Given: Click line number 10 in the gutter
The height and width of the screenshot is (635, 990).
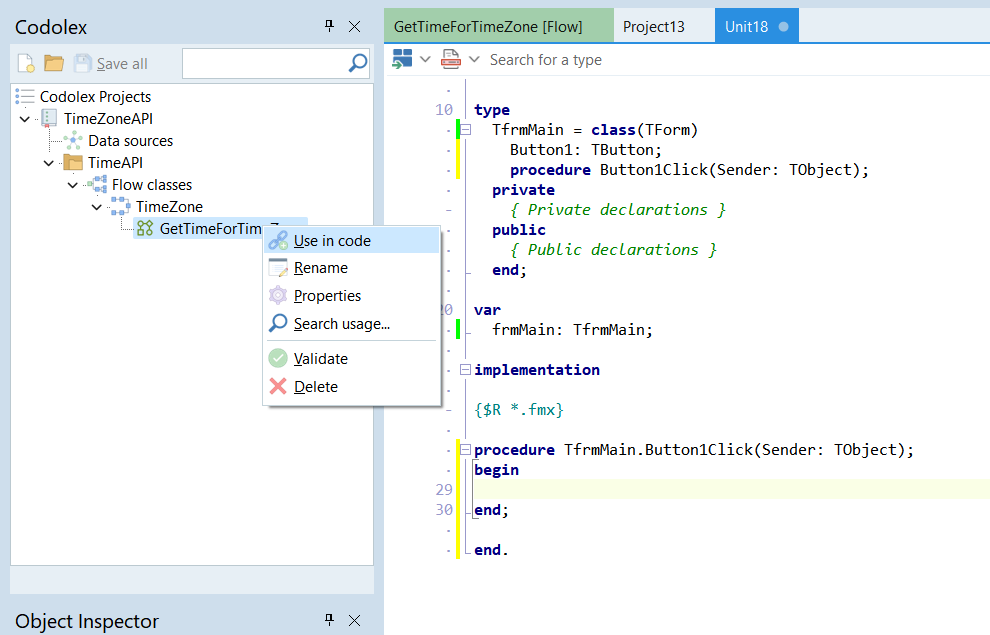Looking at the screenshot, I should click(444, 110).
